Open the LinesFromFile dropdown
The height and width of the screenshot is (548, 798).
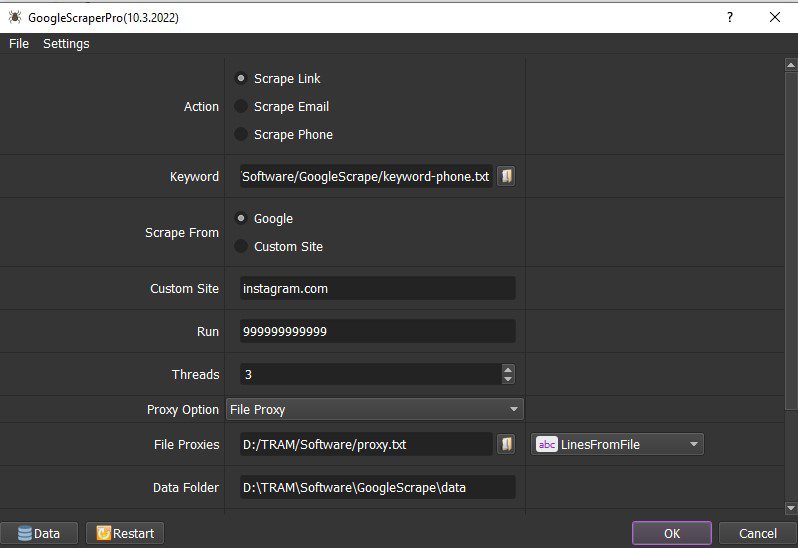pos(617,444)
